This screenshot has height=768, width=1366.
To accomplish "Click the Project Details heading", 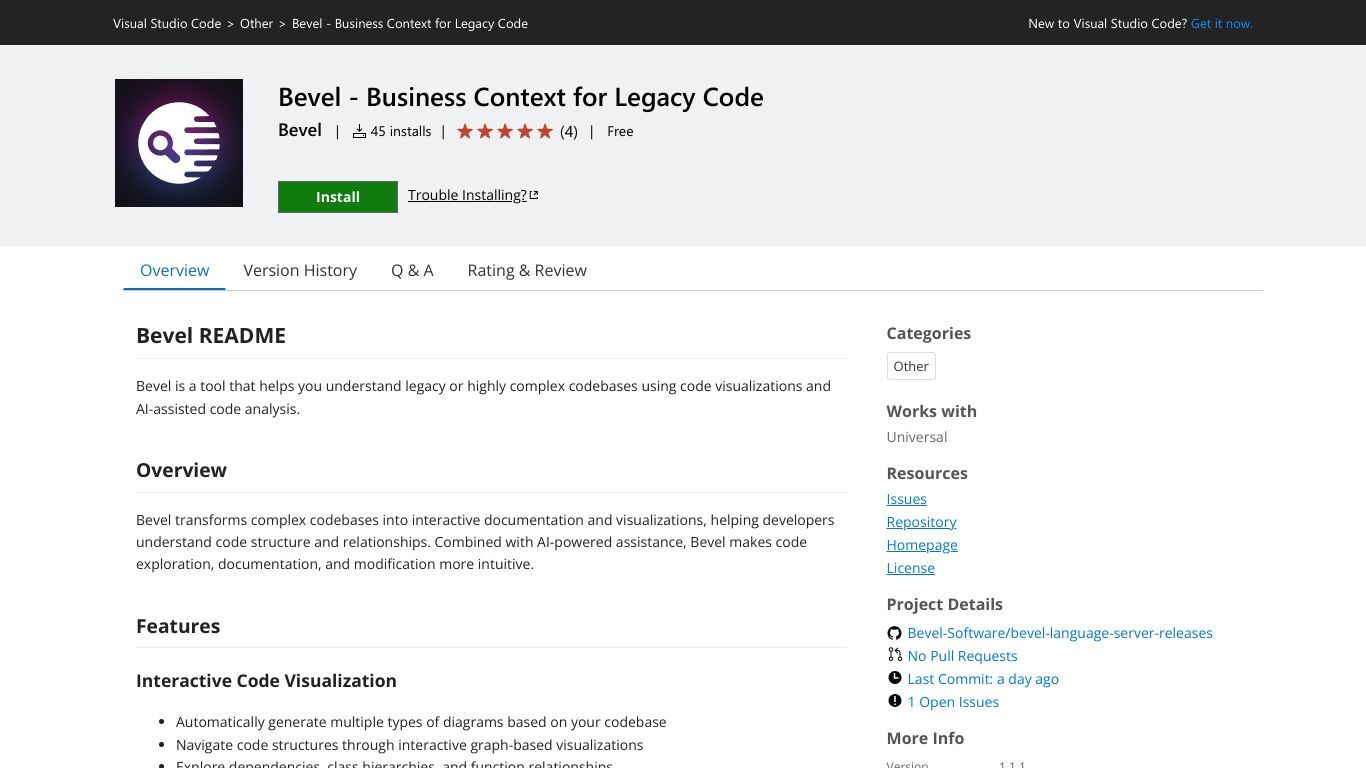I will [944, 604].
